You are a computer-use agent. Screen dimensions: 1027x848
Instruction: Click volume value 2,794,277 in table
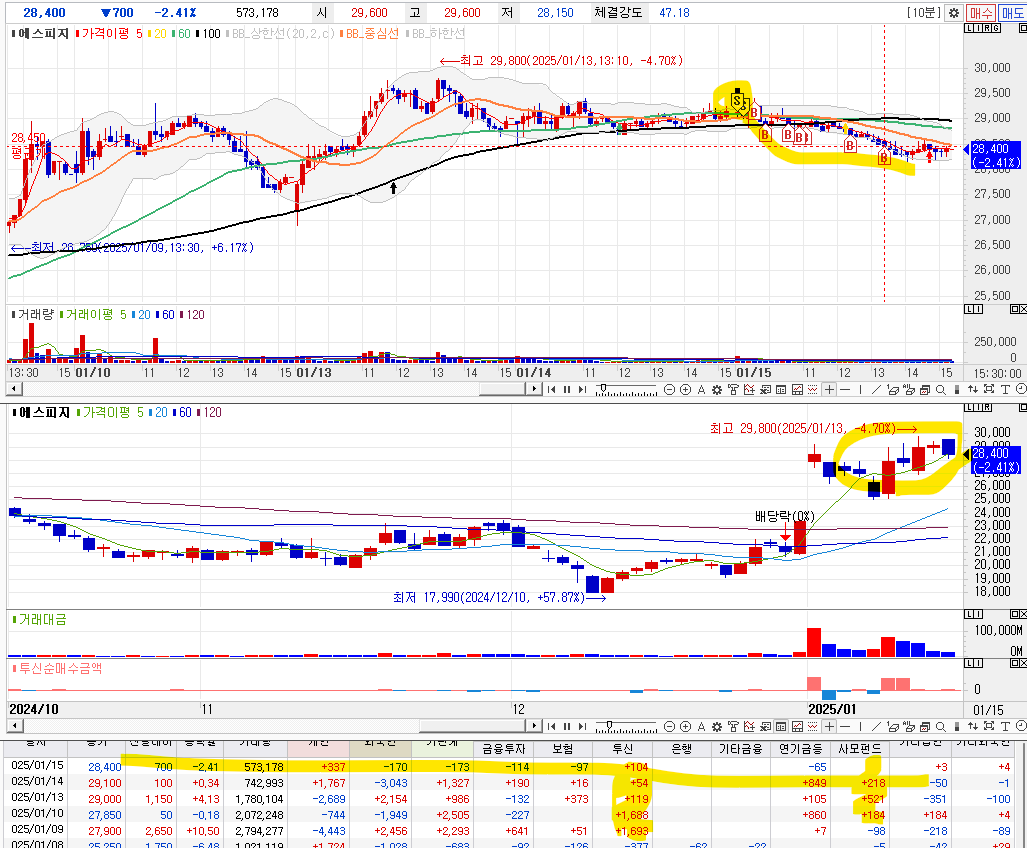(259, 831)
